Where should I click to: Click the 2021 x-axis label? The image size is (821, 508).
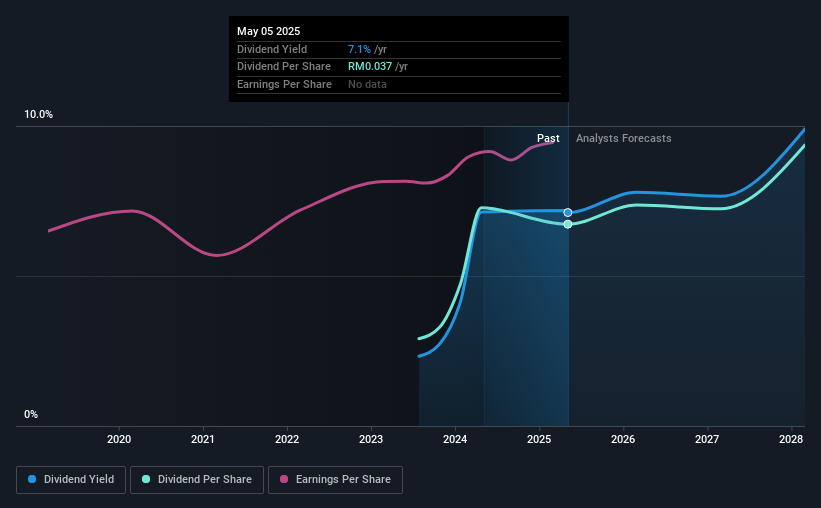tap(203, 439)
